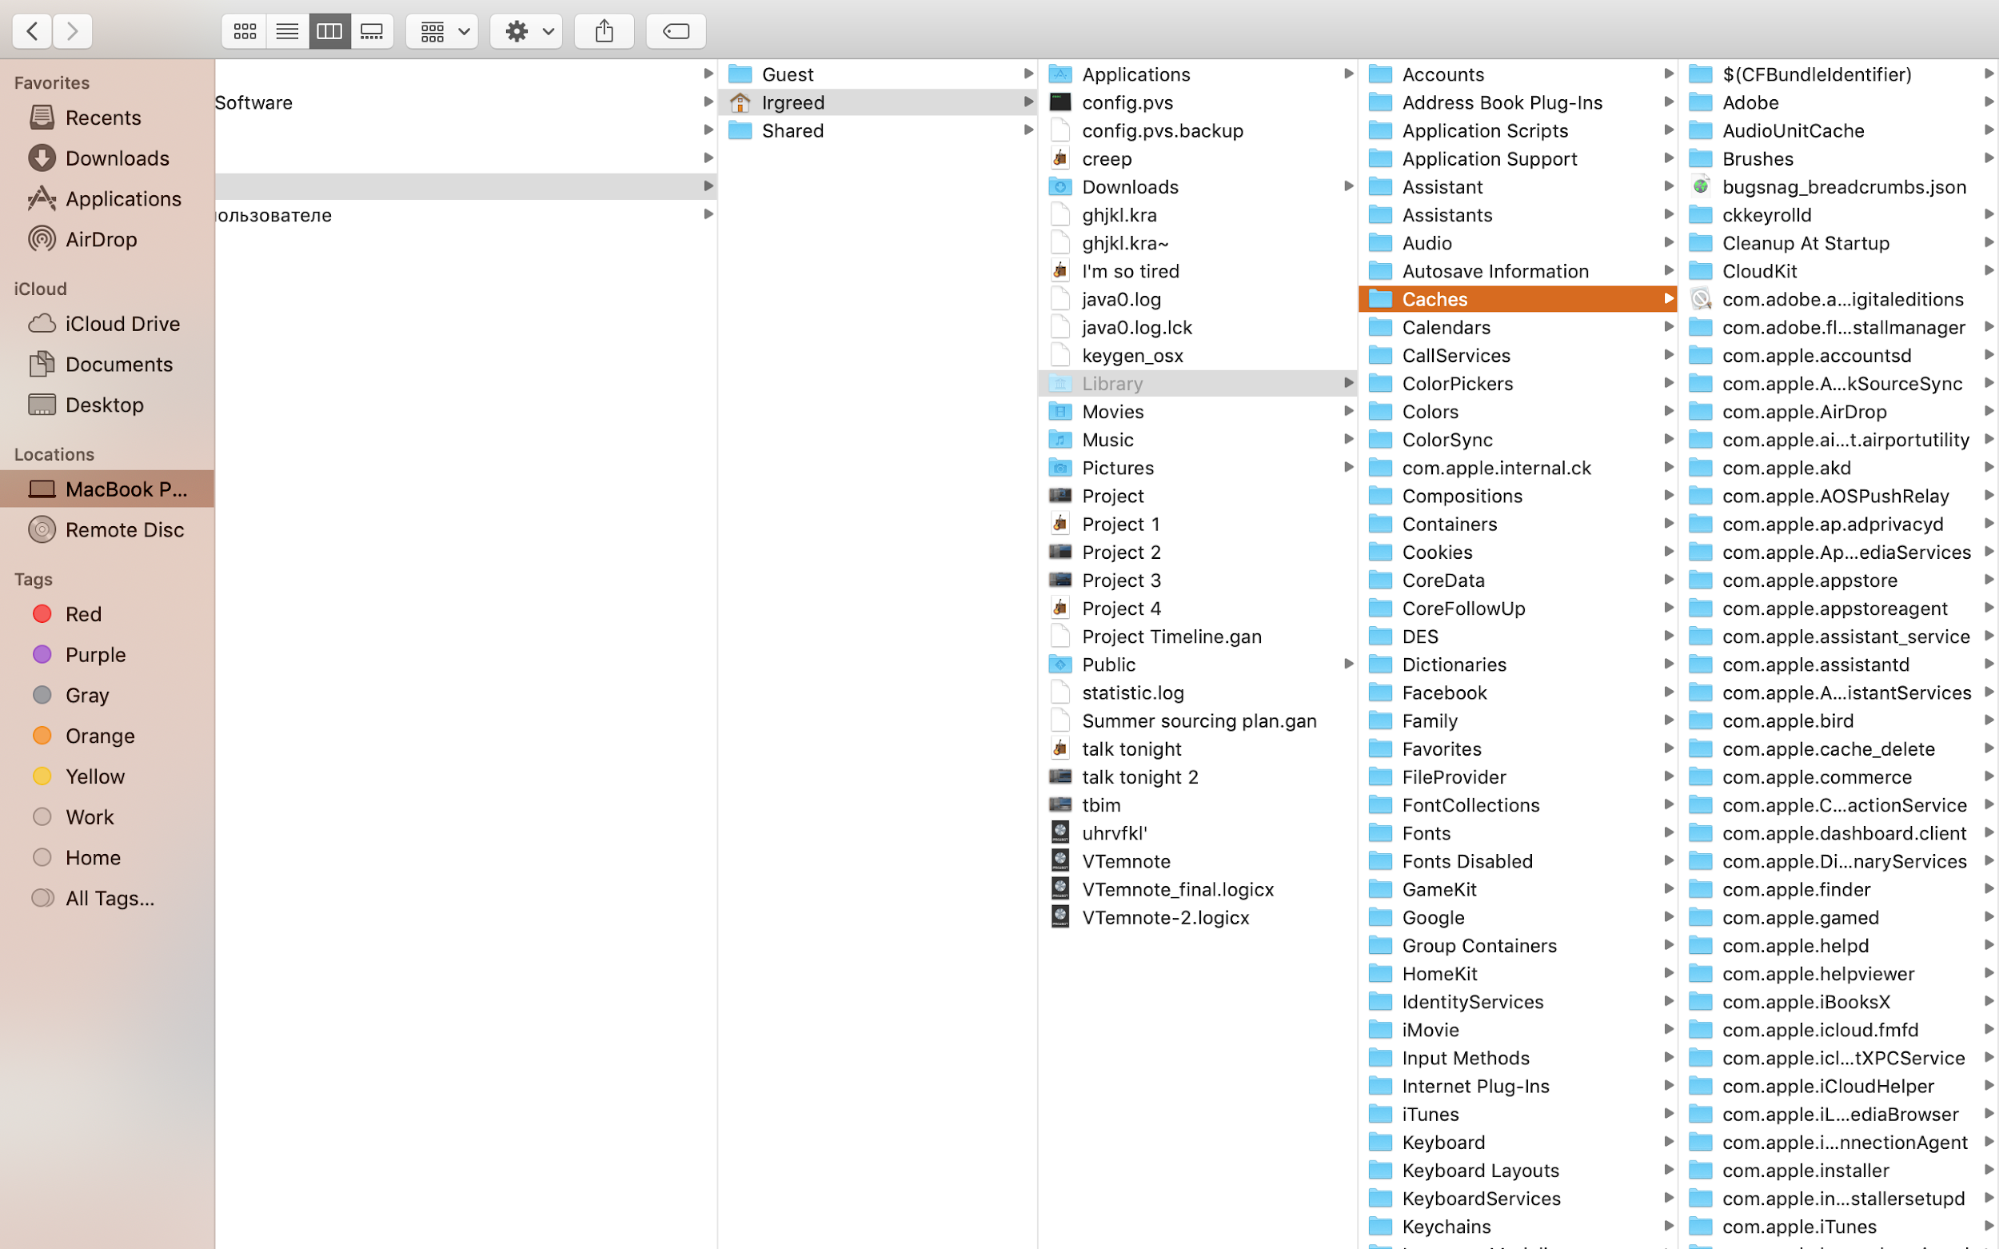This screenshot has width=1999, height=1249.
Task: Filter by the Orange tag
Action: 107,736
